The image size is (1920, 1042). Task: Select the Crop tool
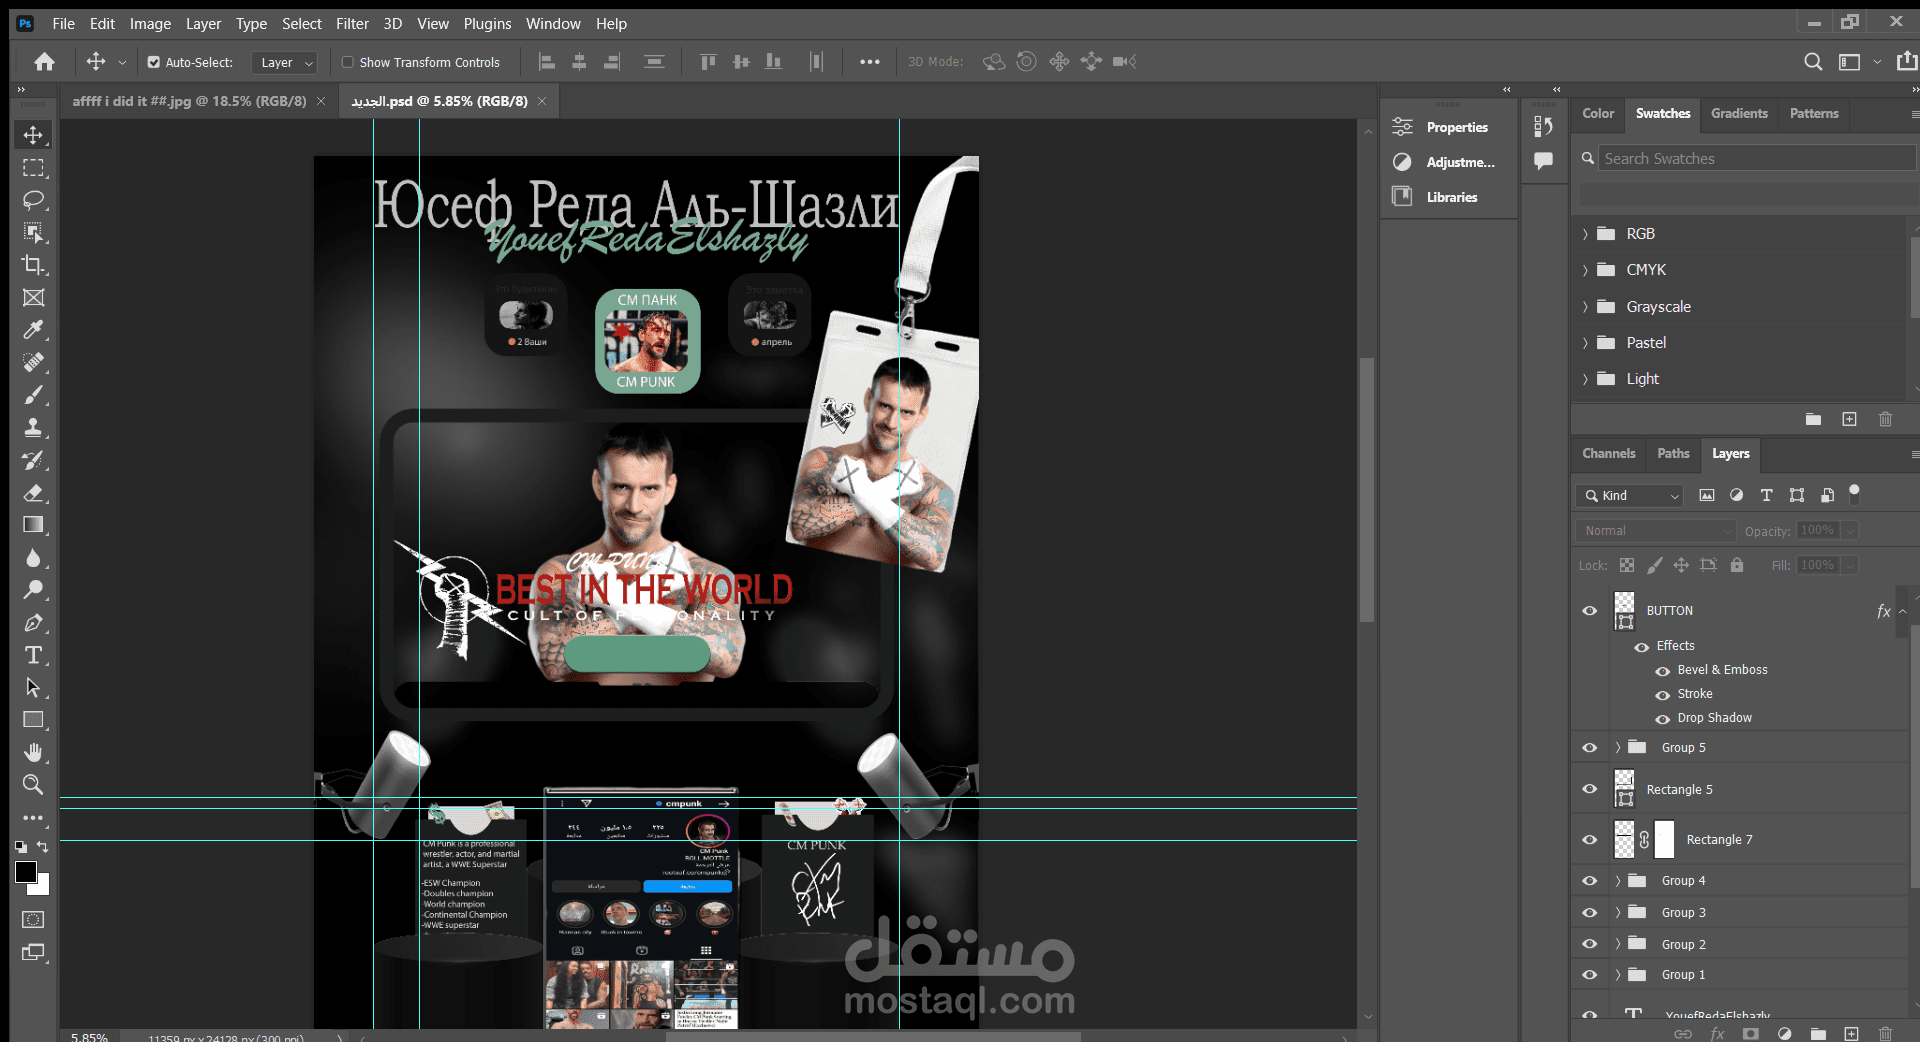[x=33, y=265]
